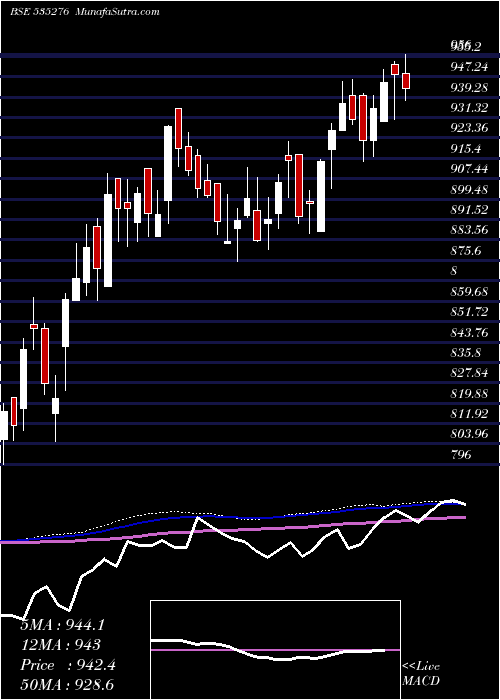
Task: Click the 891.52 price axis label
Action: pyautogui.click(x=469, y=210)
